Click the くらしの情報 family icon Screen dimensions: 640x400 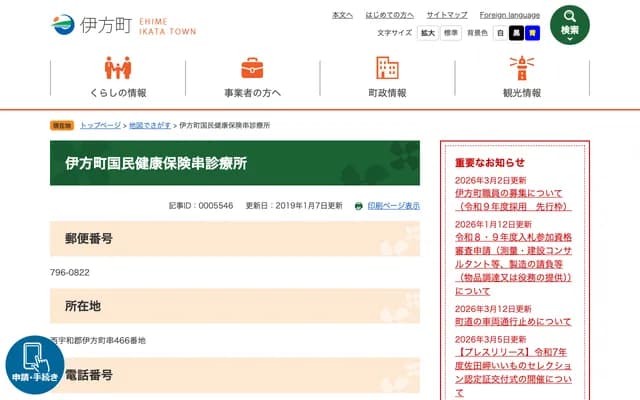(x=118, y=68)
